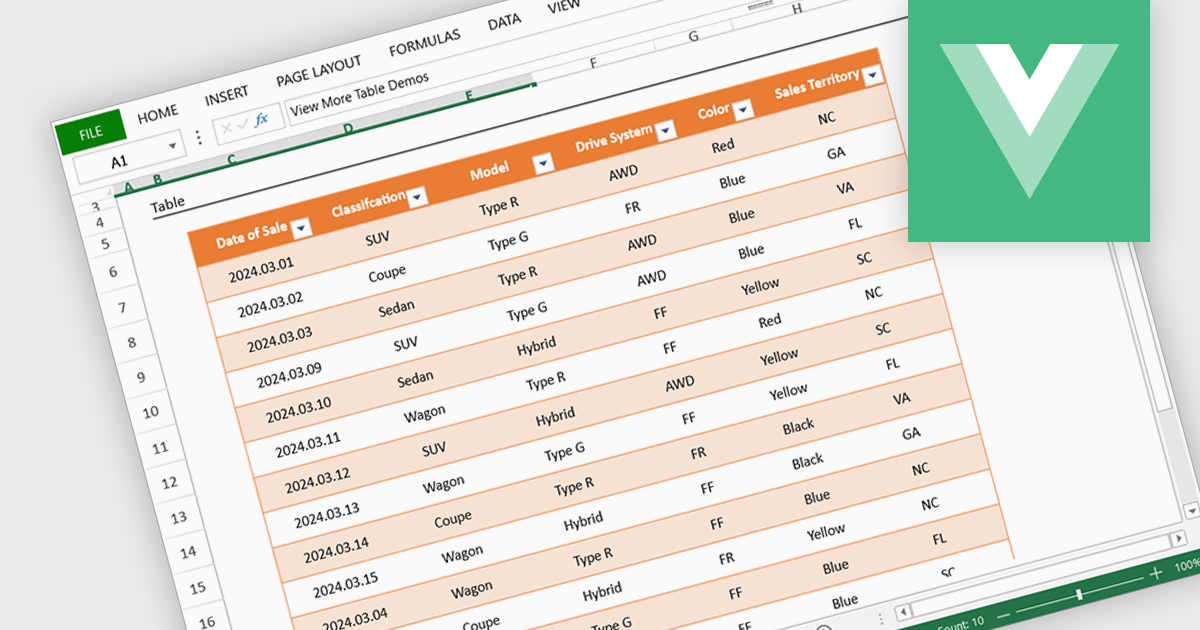Click the horizontal scrollbar left arrow
This screenshot has width=1200, height=630.
click(903, 612)
